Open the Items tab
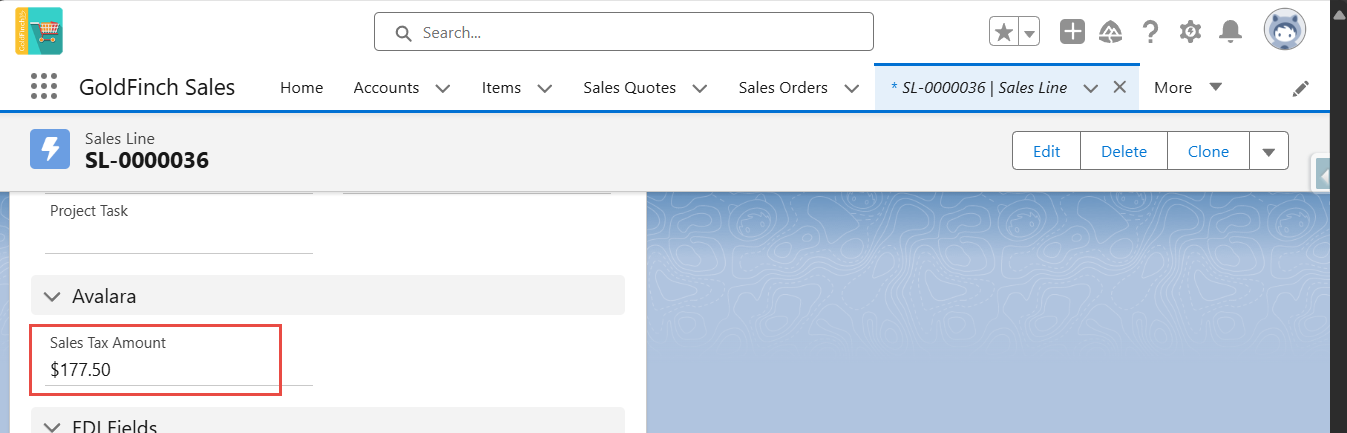 [501, 87]
